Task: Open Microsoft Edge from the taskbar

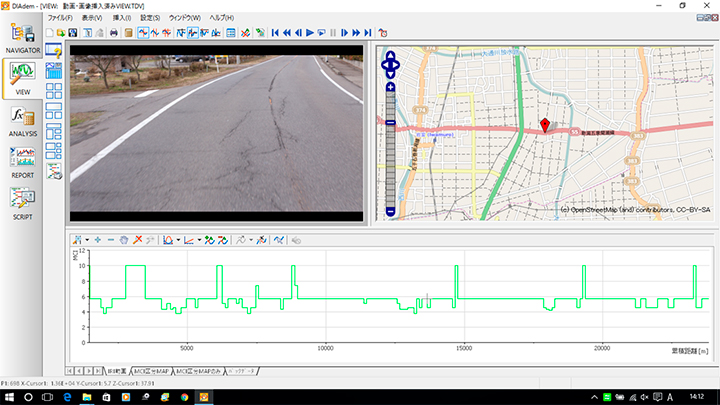Action: point(67,397)
